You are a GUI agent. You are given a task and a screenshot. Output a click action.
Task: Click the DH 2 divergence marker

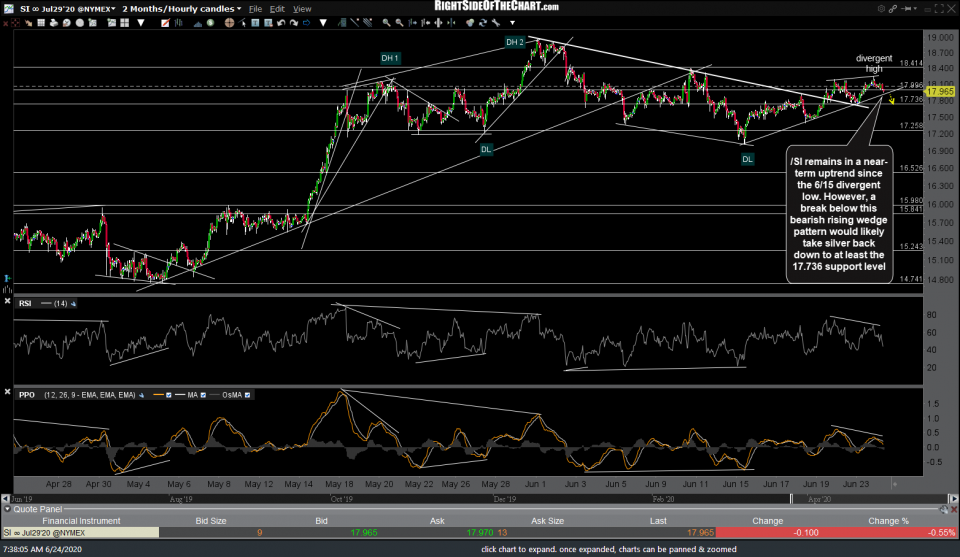[x=514, y=42]
